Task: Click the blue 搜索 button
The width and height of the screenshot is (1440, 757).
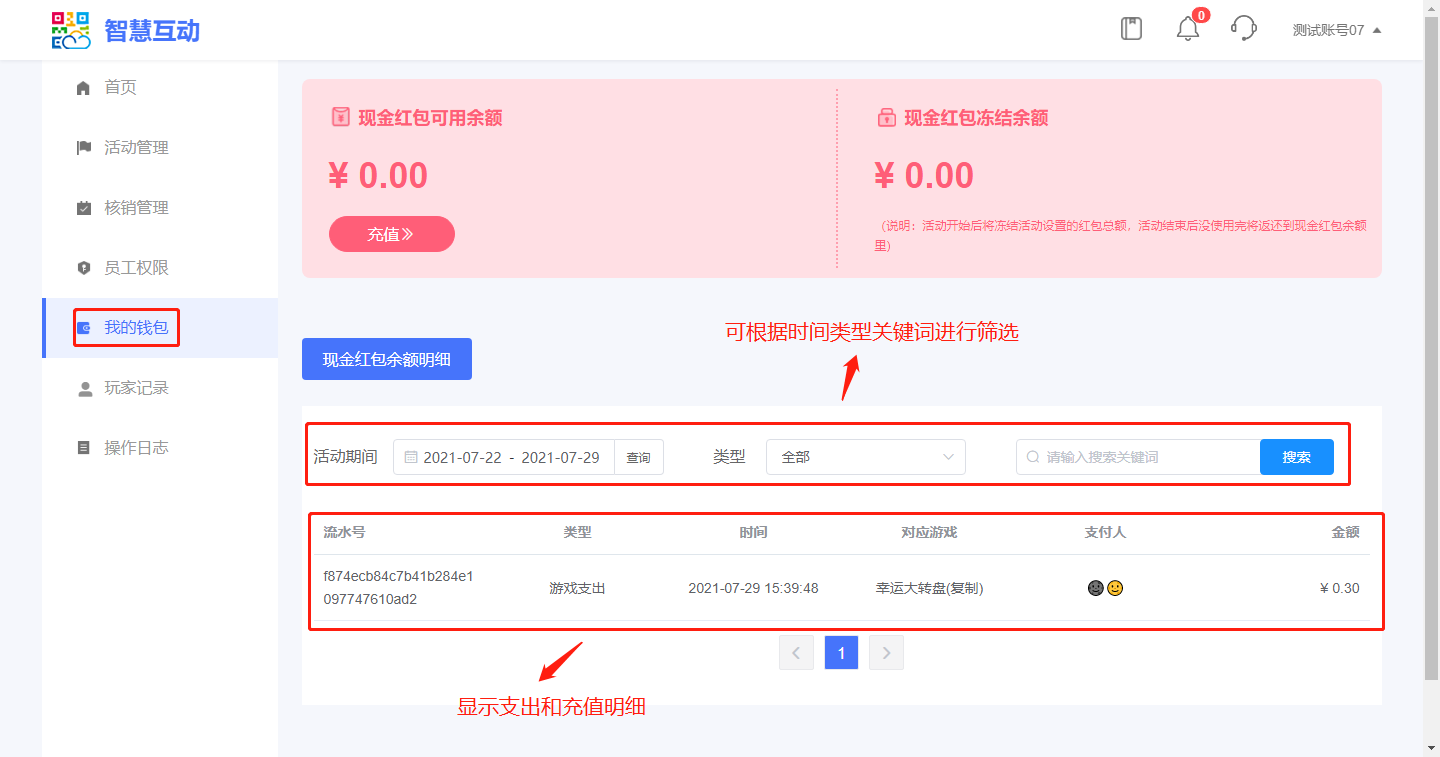Action: coord(1296,457)
